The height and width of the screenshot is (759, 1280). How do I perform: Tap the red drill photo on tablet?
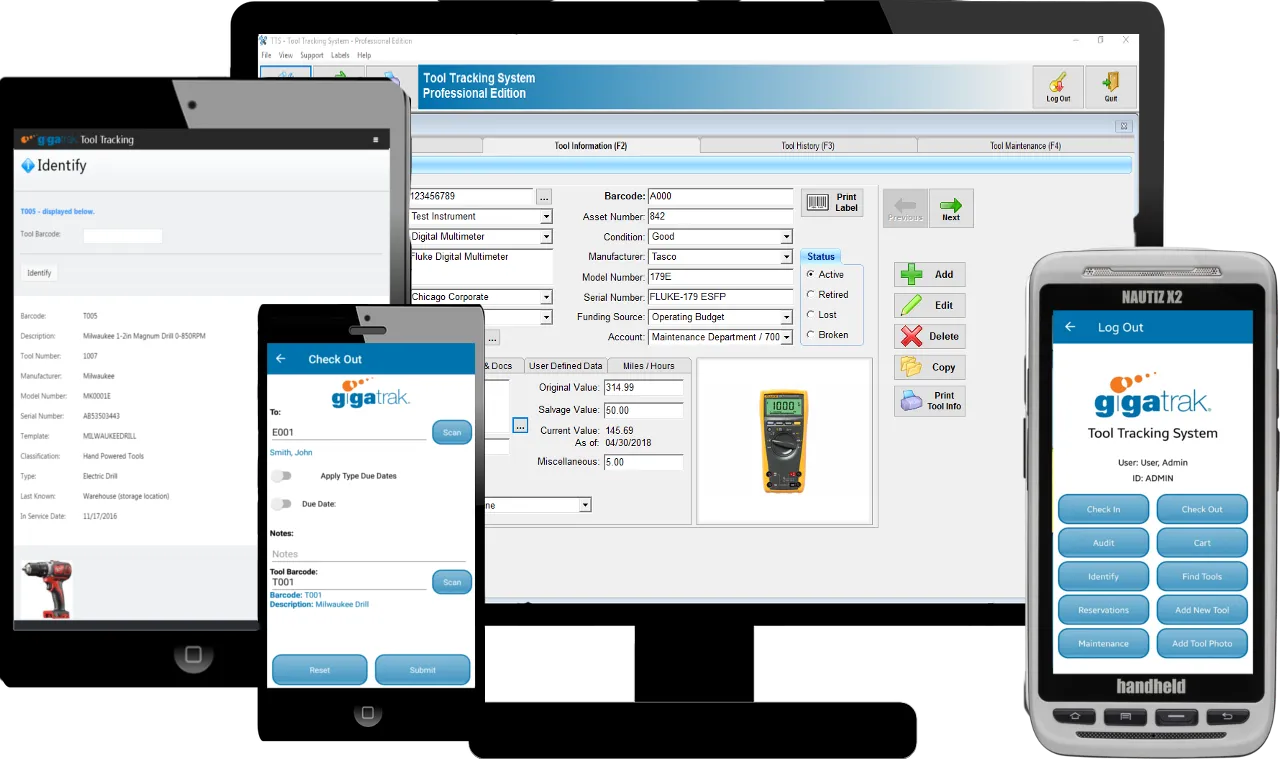pos(46,589)
